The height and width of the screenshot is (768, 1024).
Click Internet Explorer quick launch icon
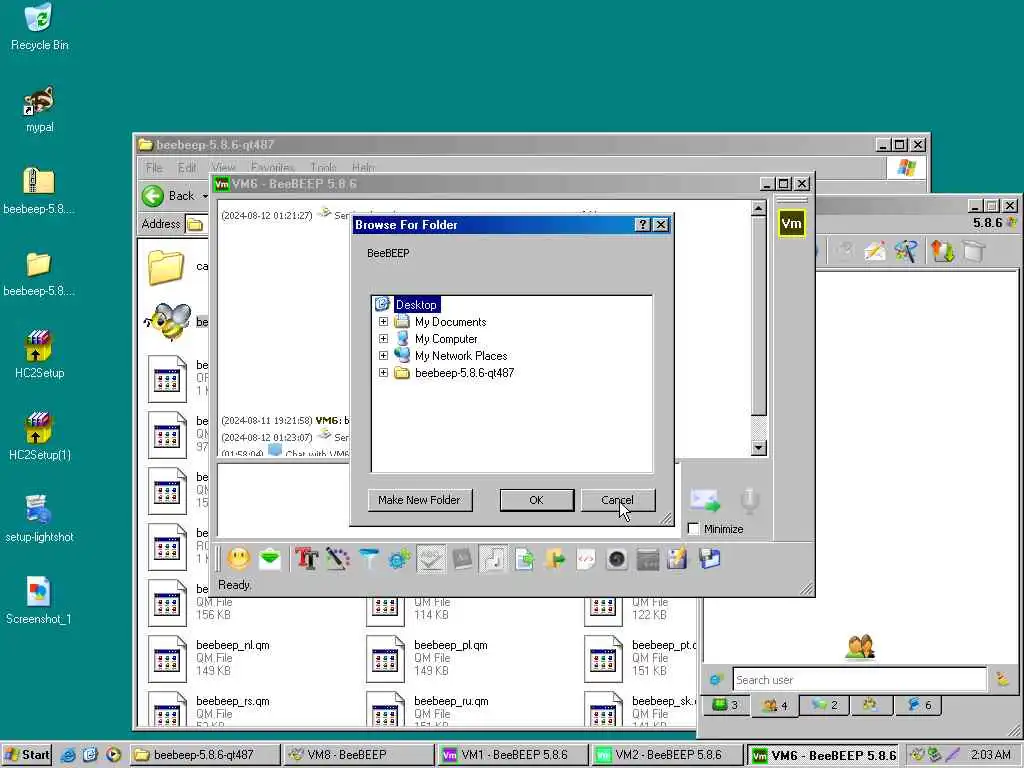68,755
